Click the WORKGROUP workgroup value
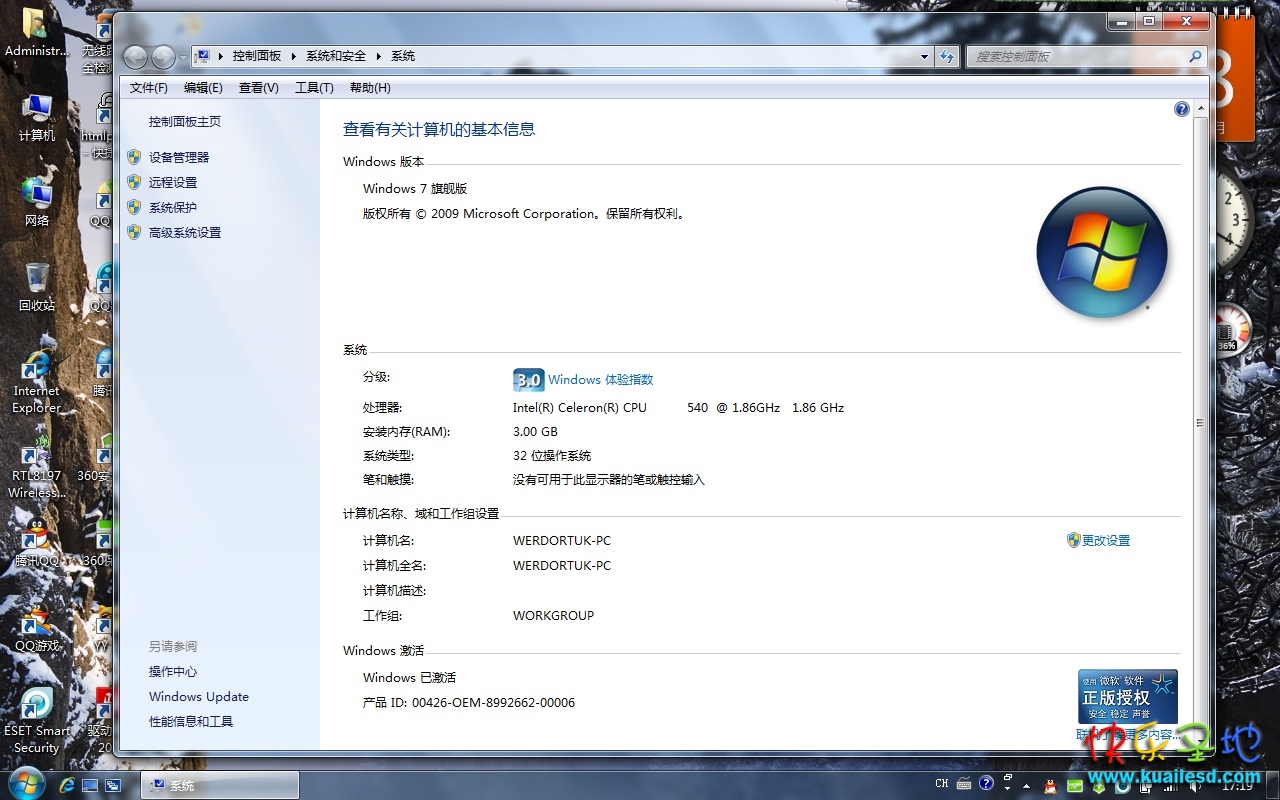Image resolution: width=1280 pixels, height=800 pixels. pos(553,616)
